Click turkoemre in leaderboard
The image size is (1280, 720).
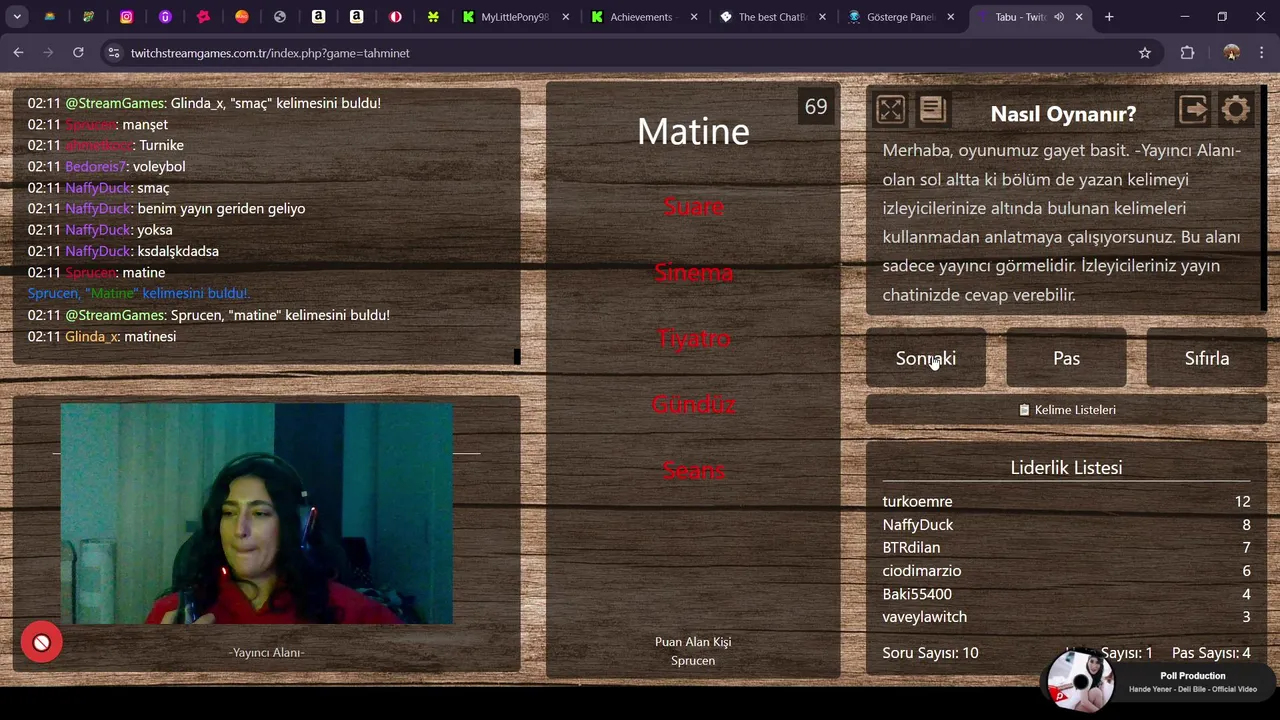(917, 502)
